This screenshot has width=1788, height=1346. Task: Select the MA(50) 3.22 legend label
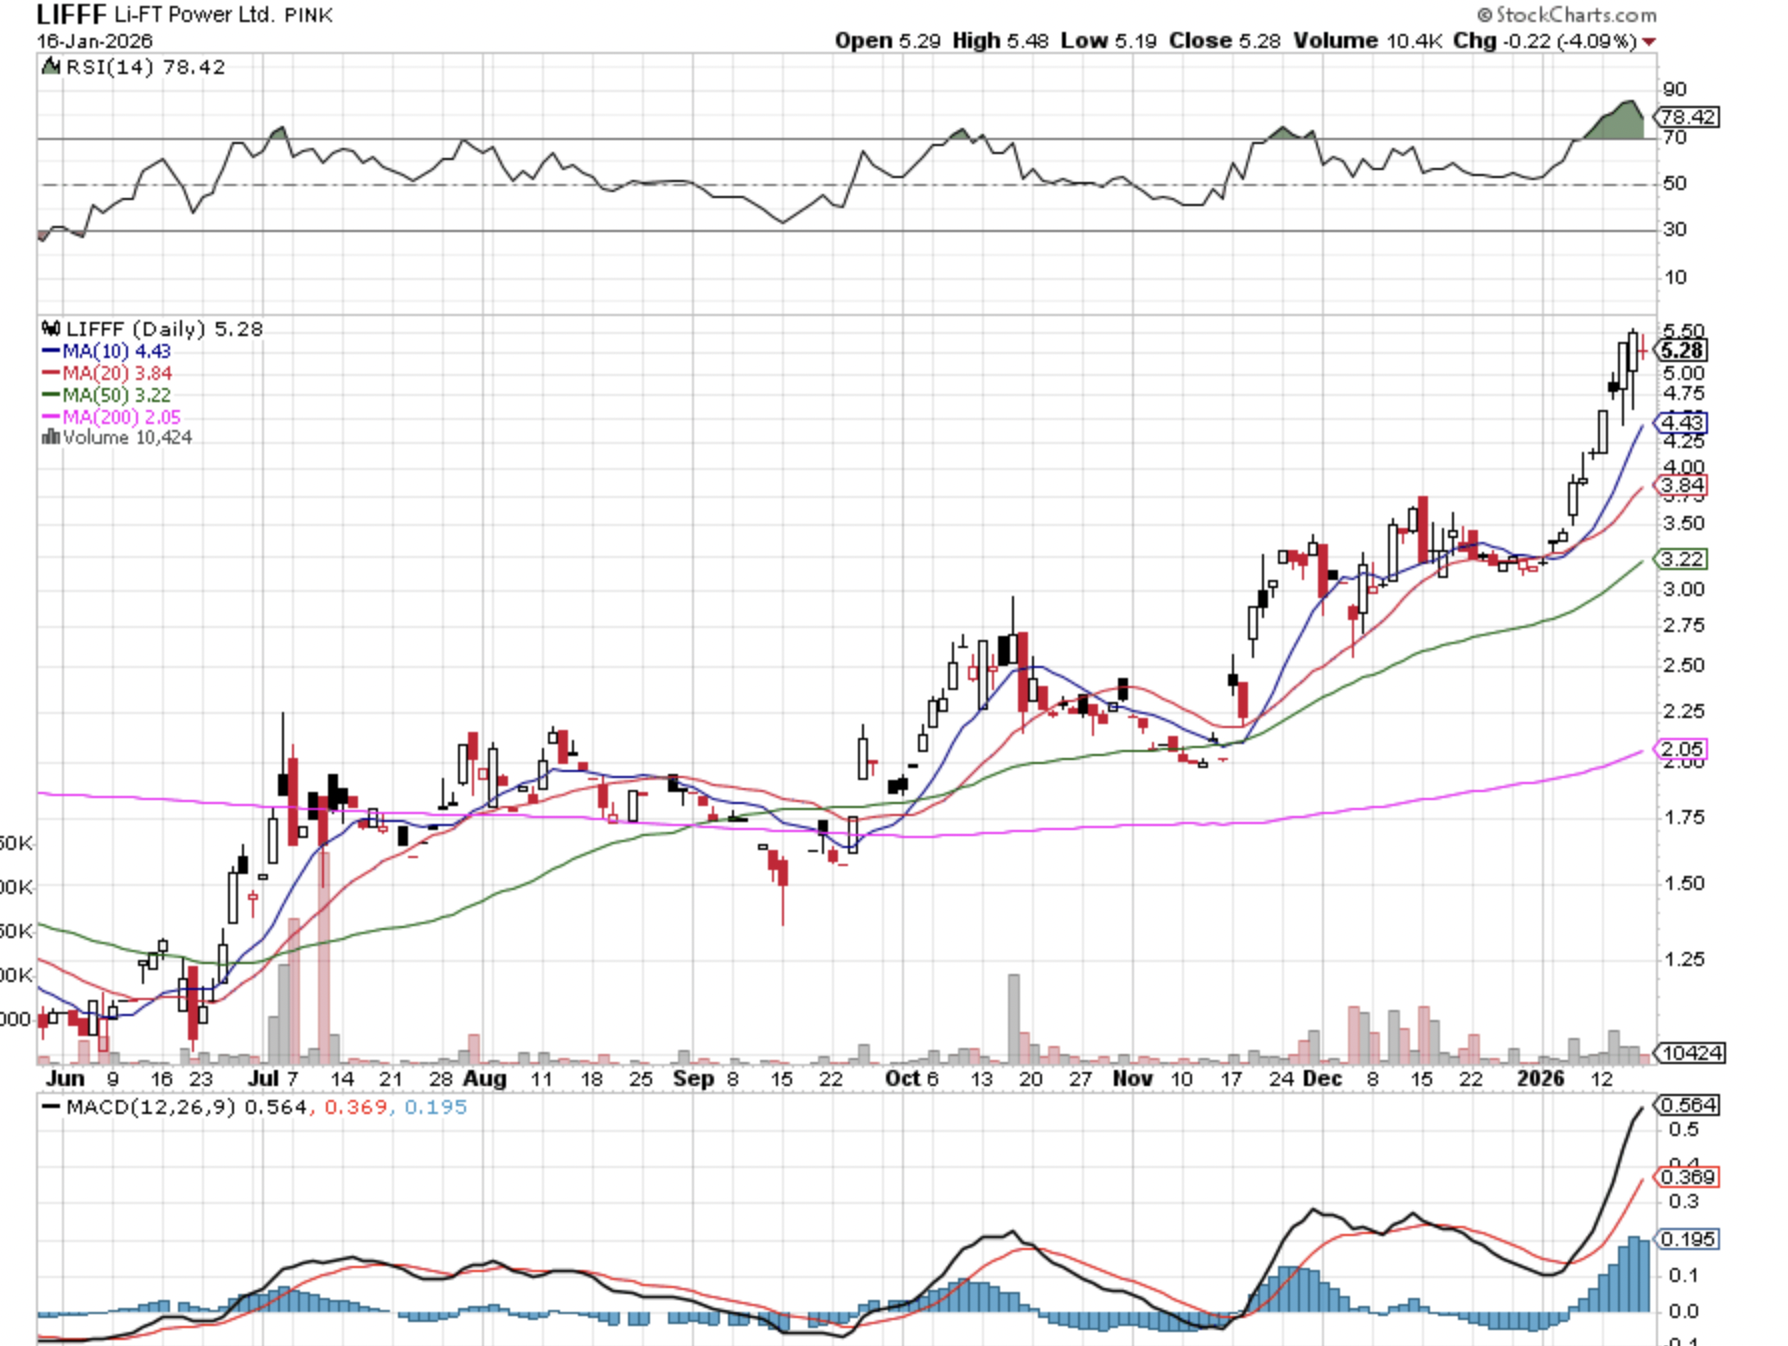(116, 395)
